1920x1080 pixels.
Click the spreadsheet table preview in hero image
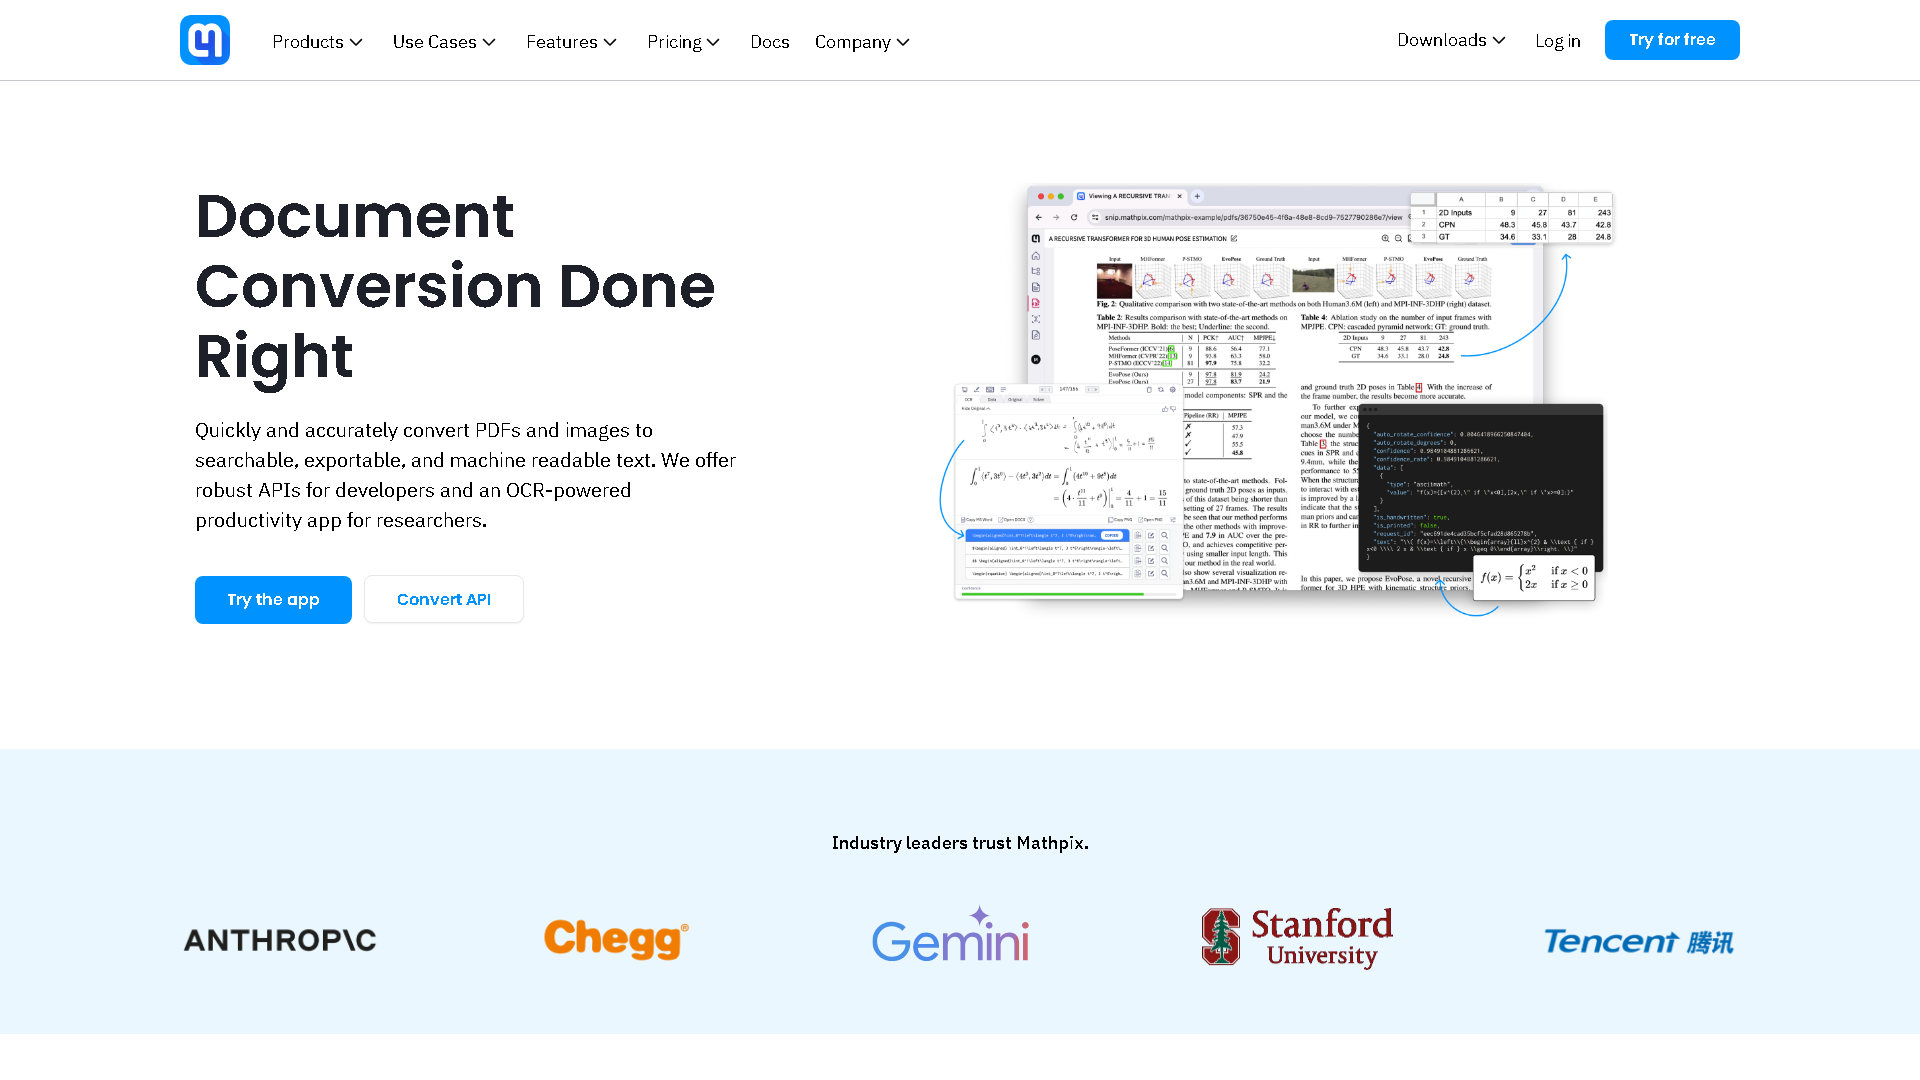[x=1510, y=218]
